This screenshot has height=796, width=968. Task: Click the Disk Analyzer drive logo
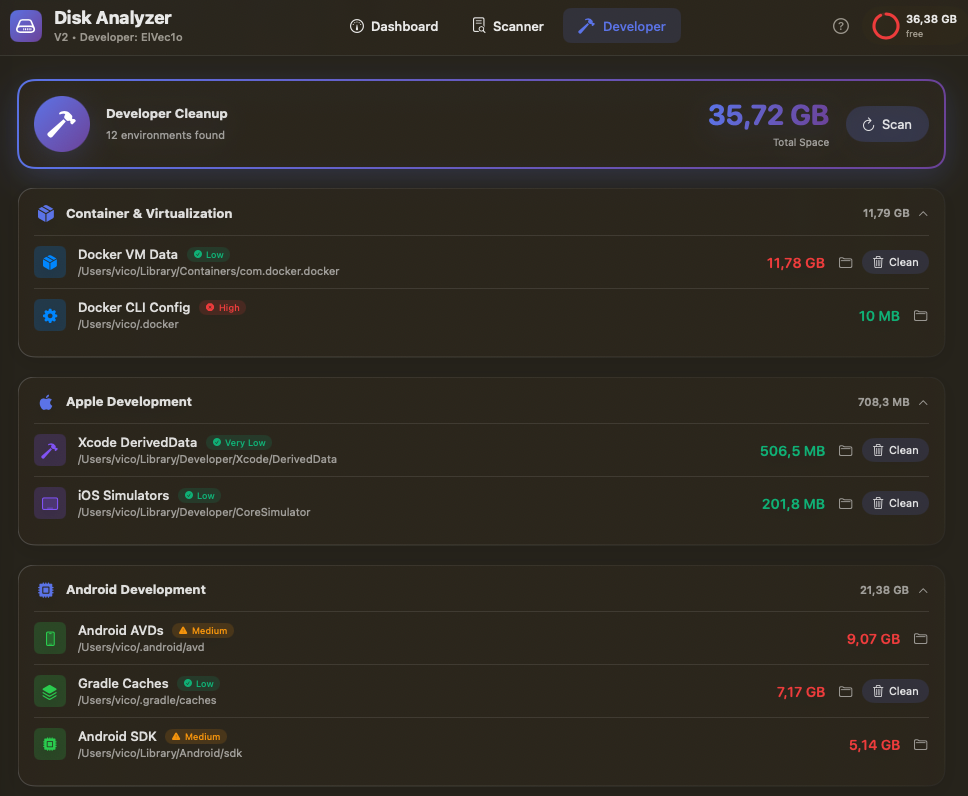point(25,25)
